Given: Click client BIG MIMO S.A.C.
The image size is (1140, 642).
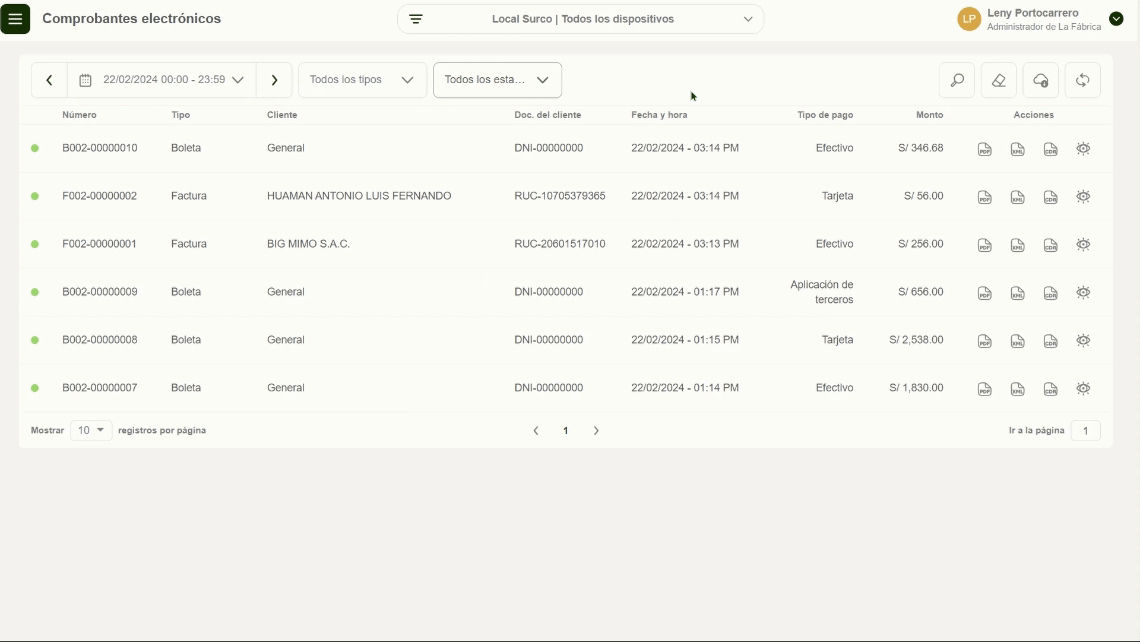Looking at the screenshot, I should (308, 244).
